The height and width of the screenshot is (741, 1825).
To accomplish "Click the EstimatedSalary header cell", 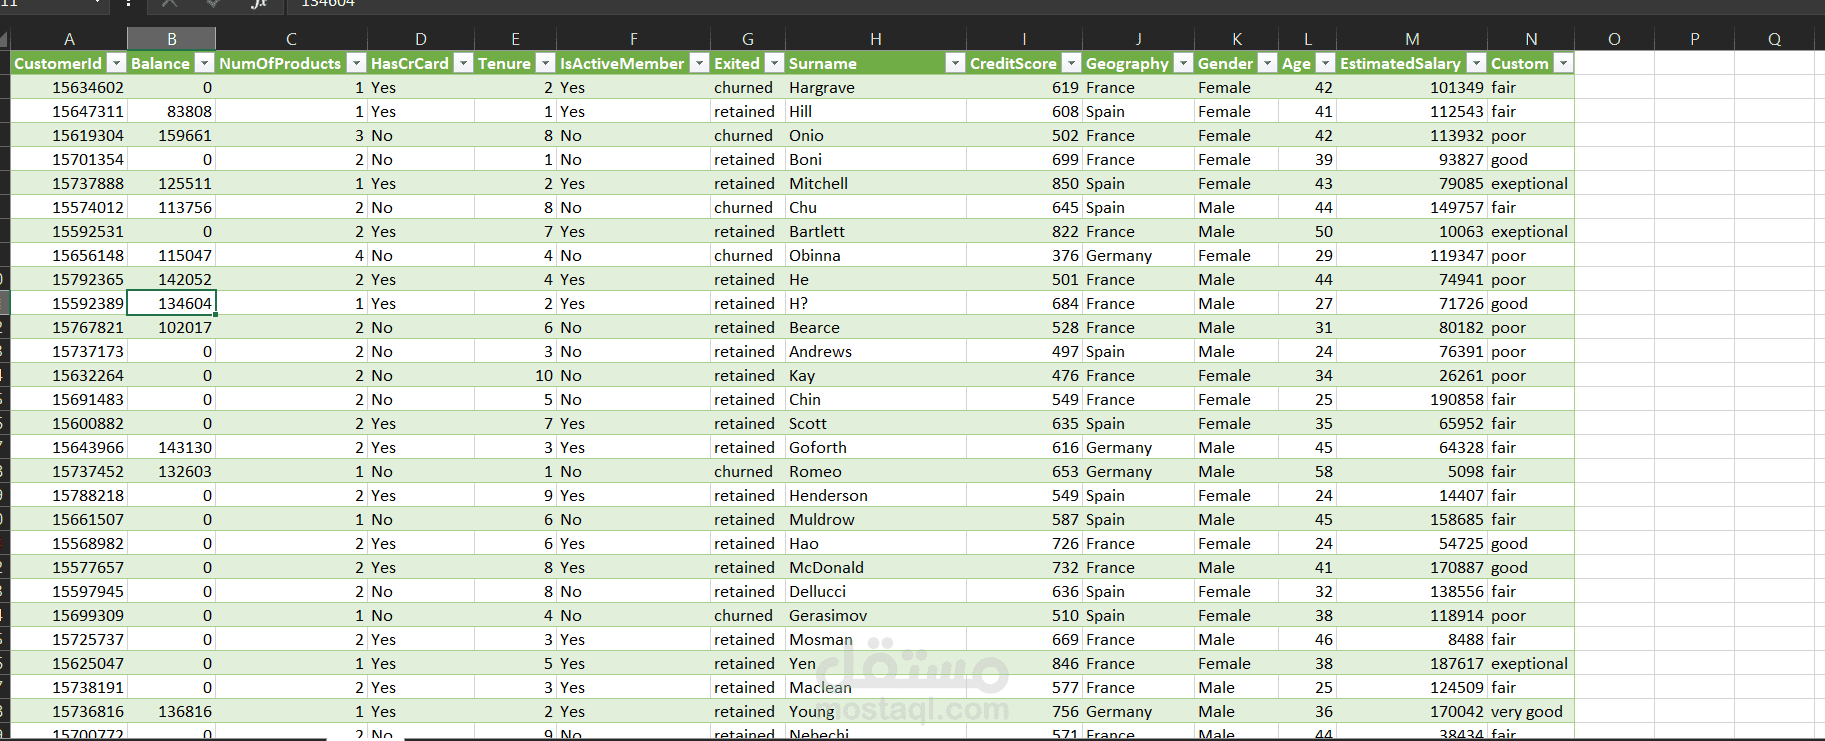I will (x=1412, y=63).
